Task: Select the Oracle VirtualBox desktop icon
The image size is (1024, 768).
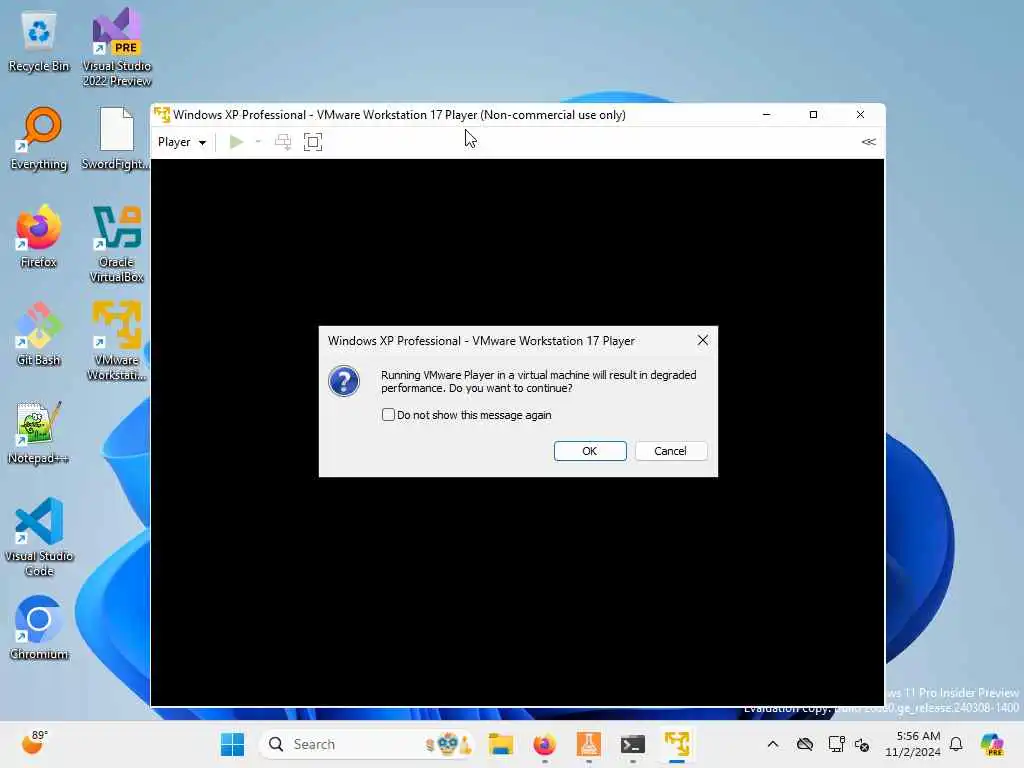Action: [117, 243]
